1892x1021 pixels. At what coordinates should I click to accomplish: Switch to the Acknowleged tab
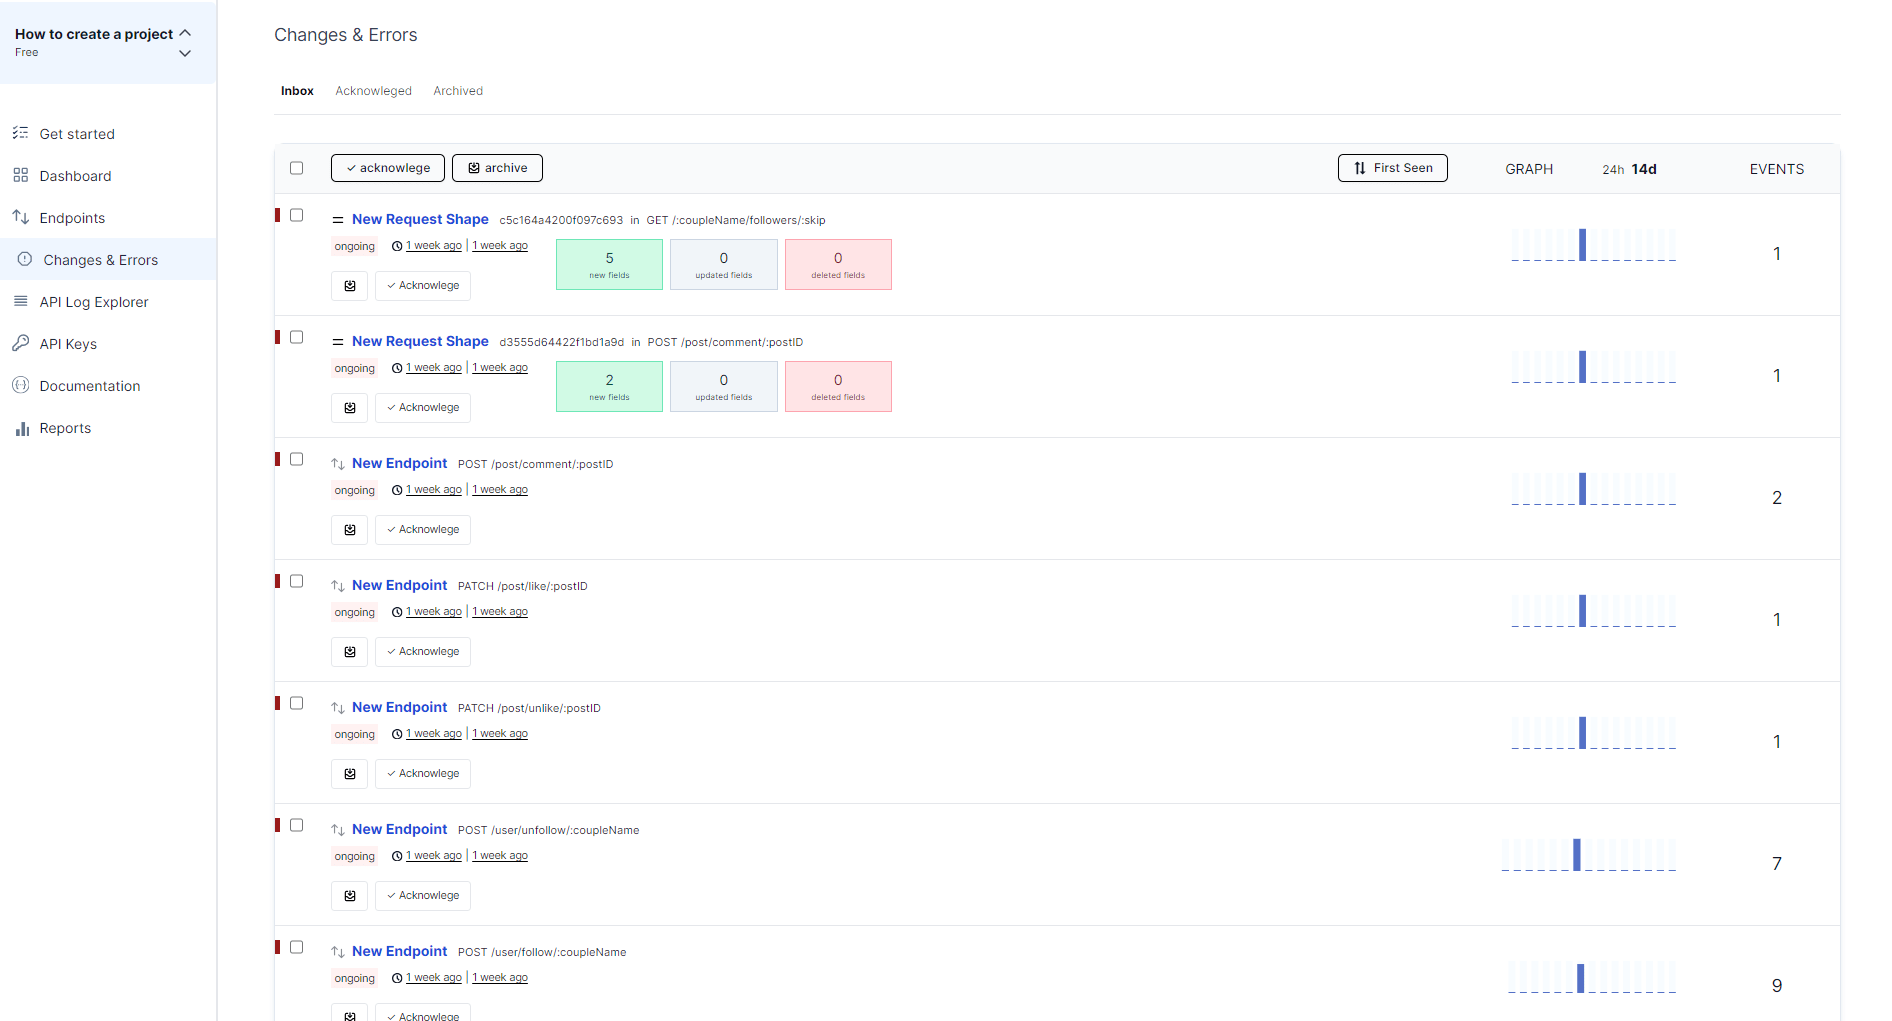[x=373, y=90]
